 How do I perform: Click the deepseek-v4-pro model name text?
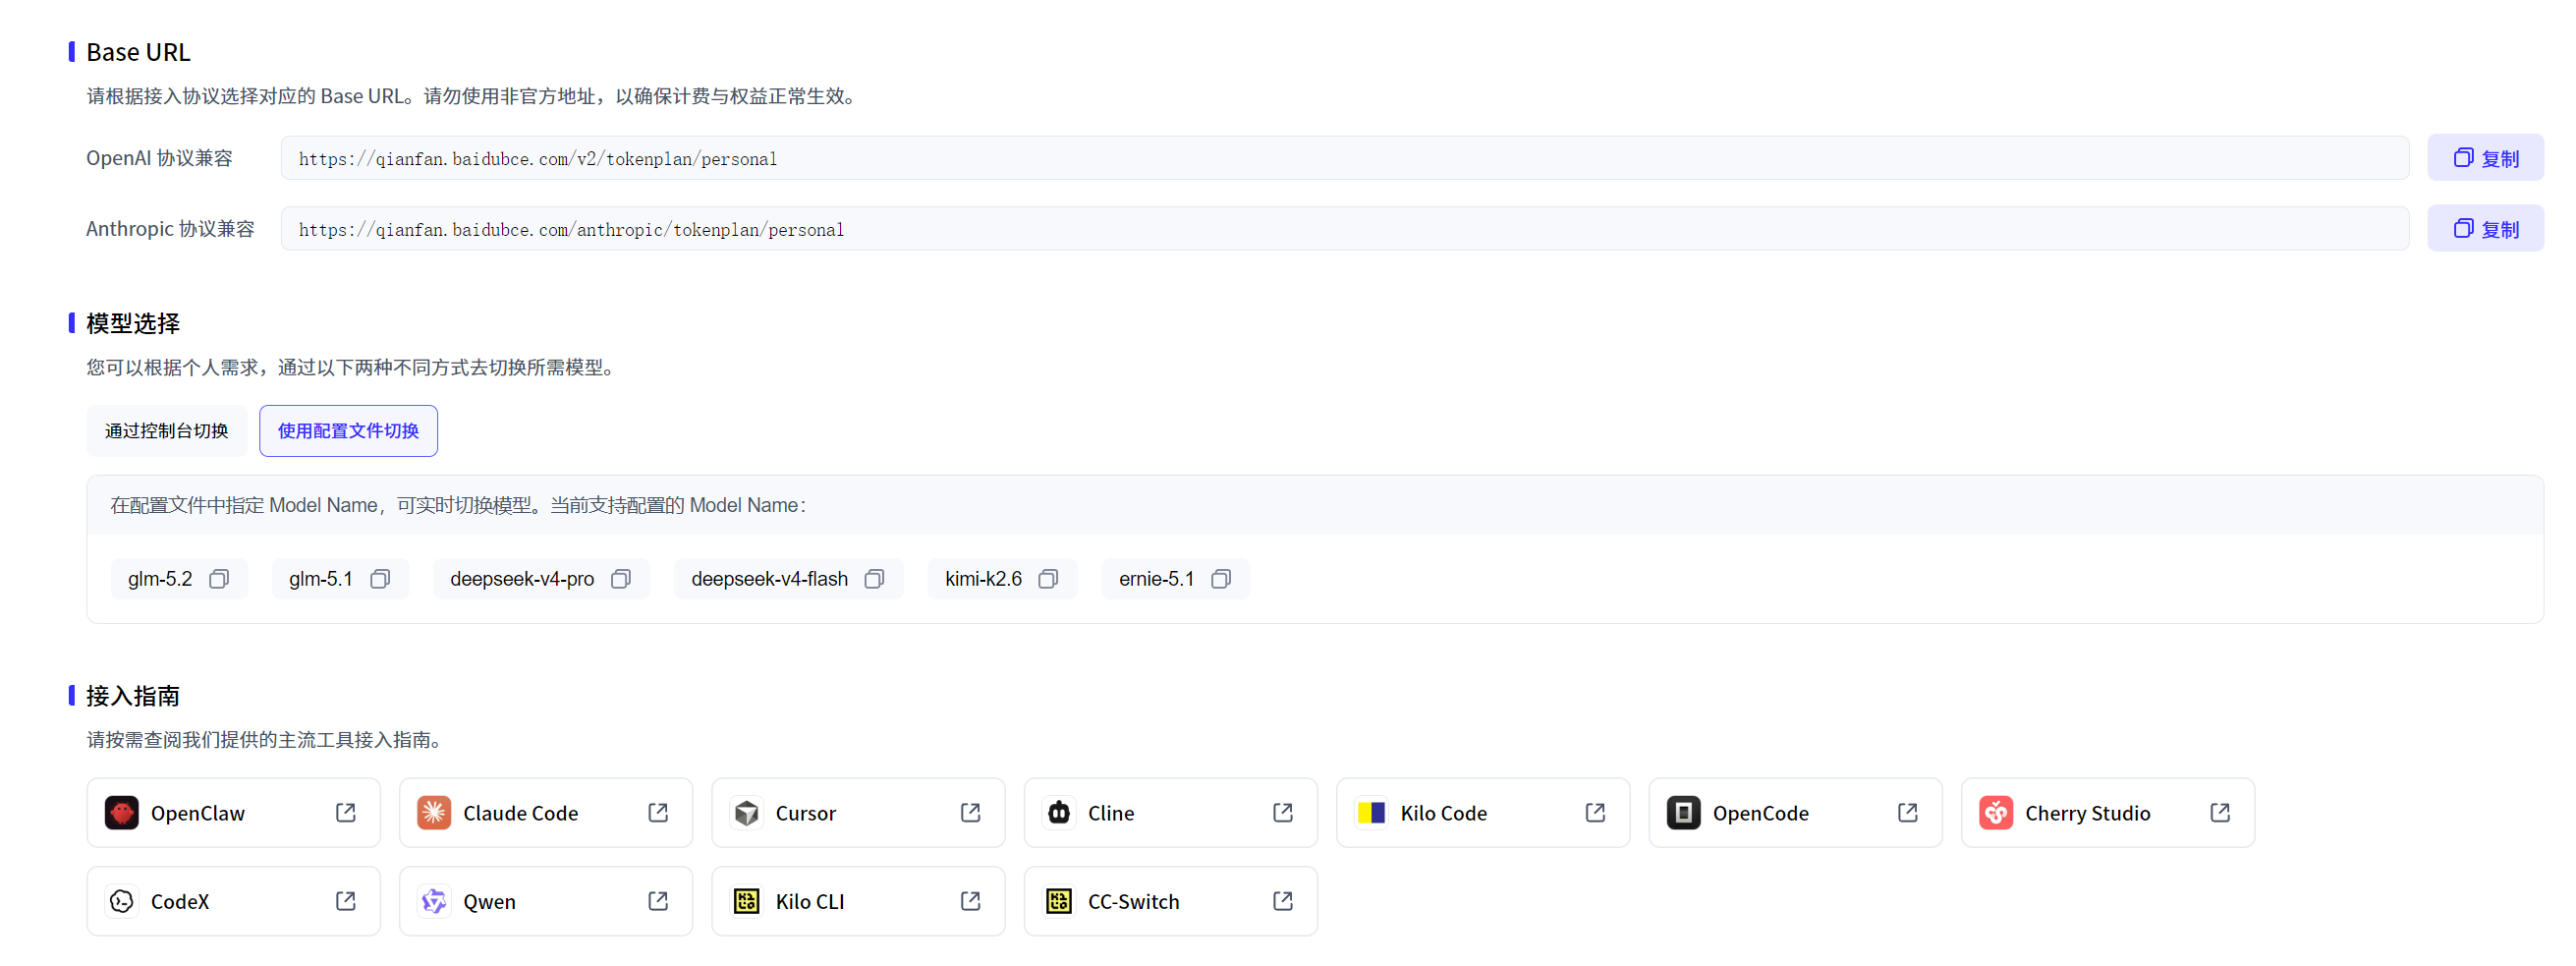[522, 579]
